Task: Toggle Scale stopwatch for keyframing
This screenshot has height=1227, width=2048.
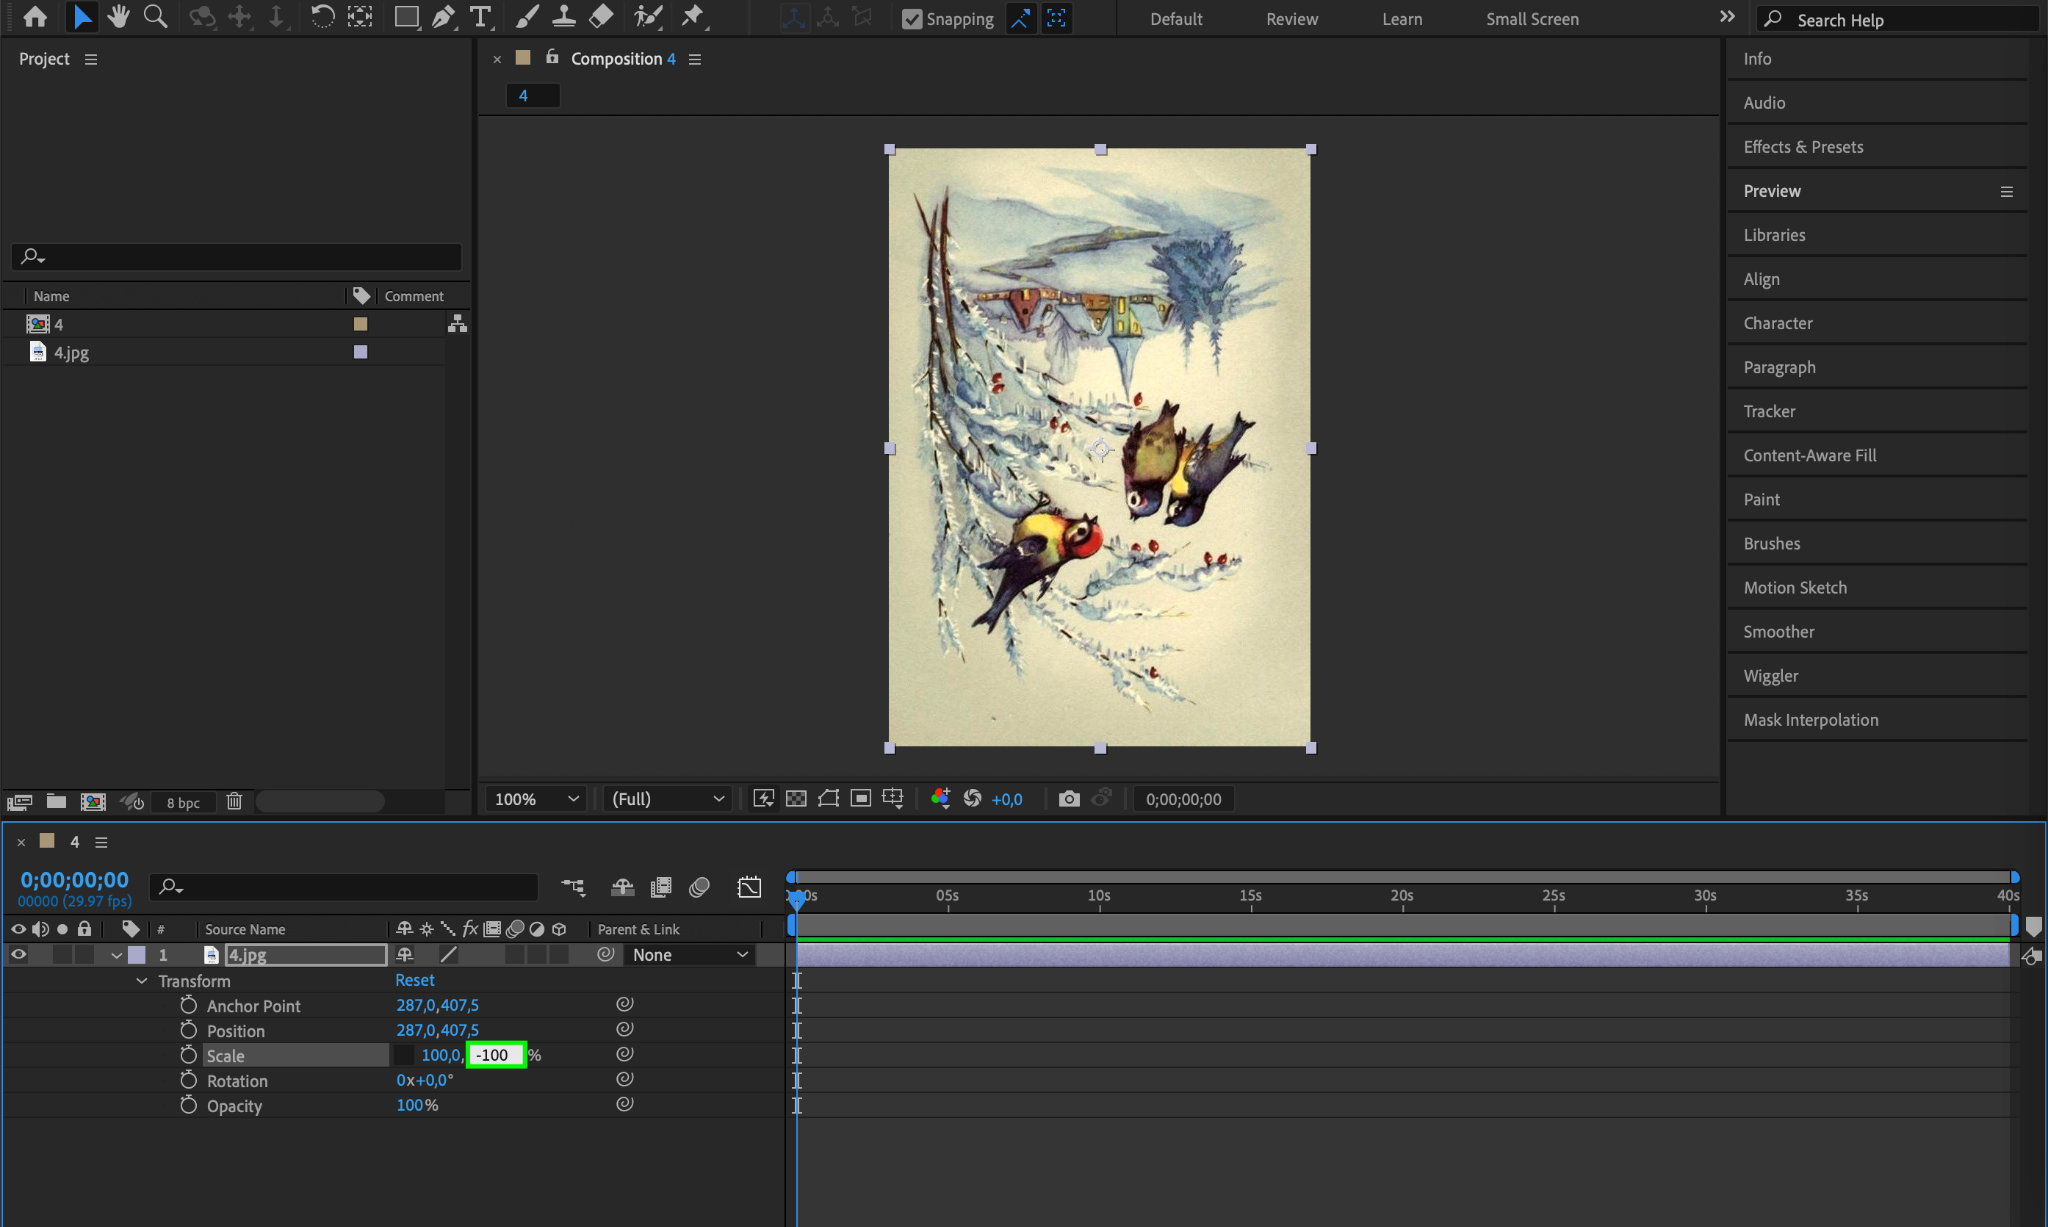Action: (188, 1055)
